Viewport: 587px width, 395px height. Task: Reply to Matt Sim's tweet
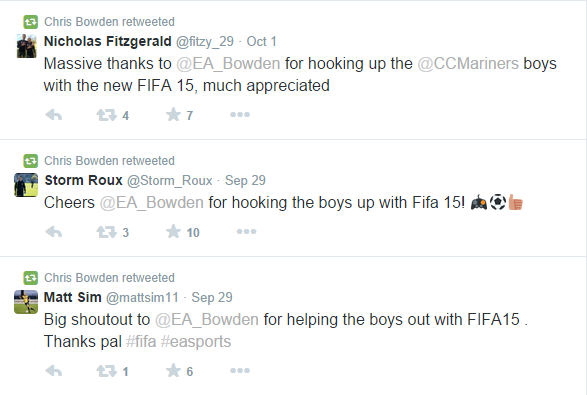coord(54,371)
